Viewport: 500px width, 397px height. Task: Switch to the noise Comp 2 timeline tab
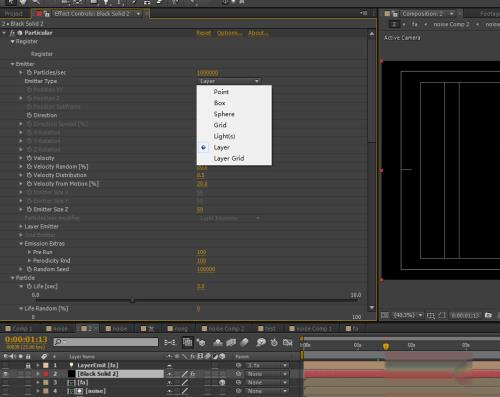click(223, 329)
